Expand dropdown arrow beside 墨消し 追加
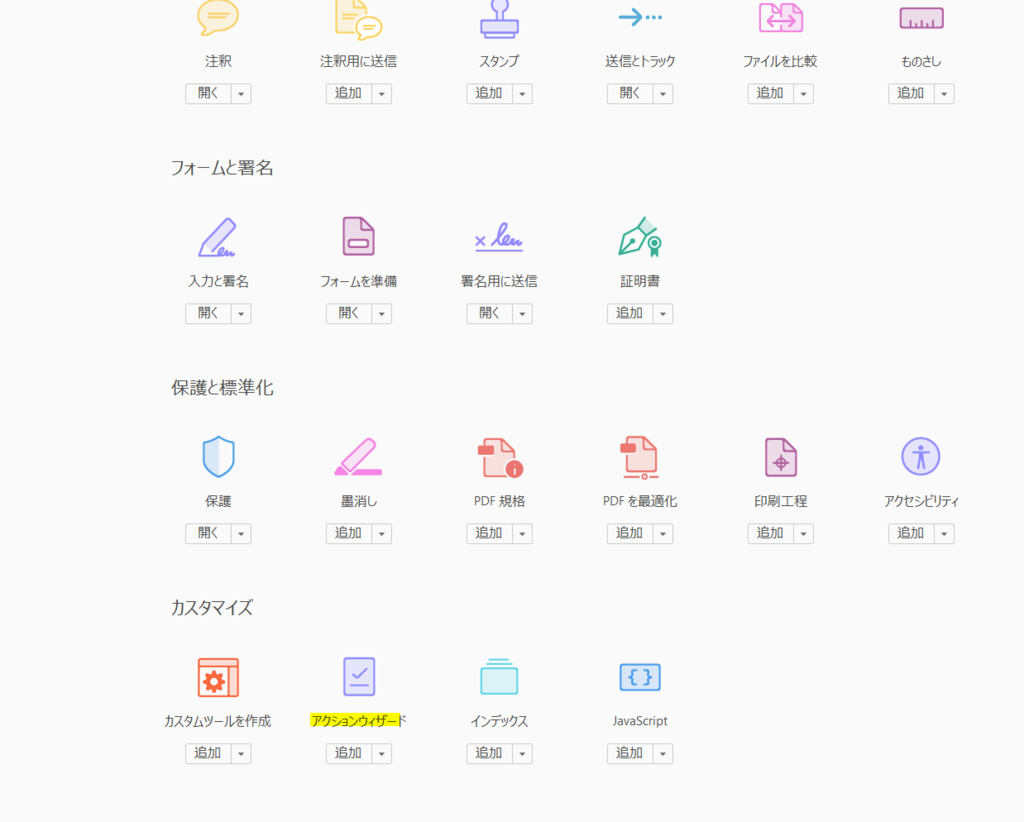 coord(381,533)
